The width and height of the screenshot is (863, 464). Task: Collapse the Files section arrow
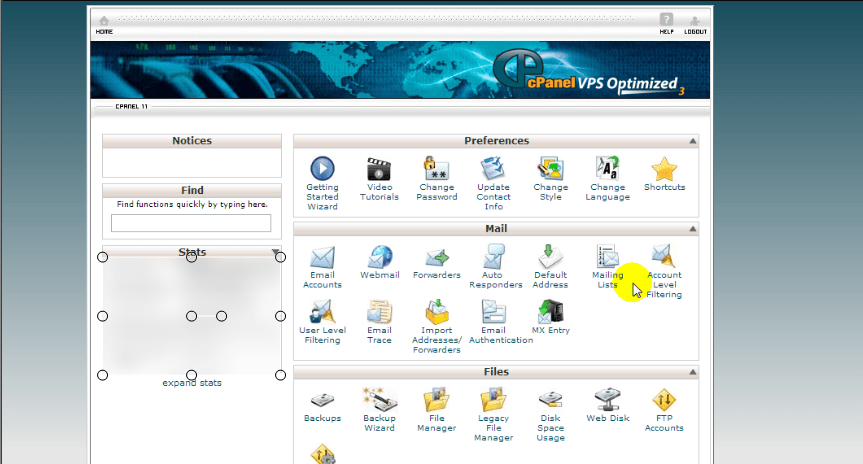coord(692,373)
